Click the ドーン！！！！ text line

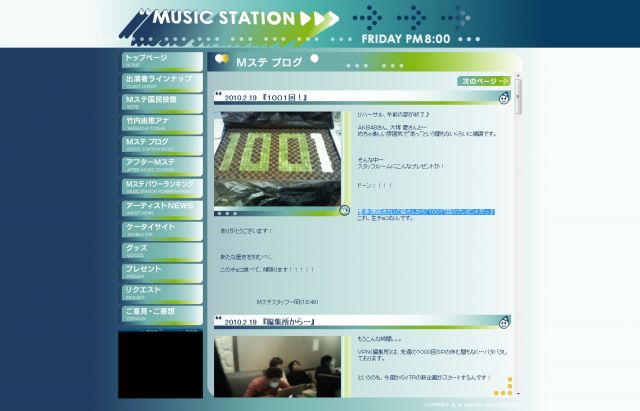(x=375, y=185)
